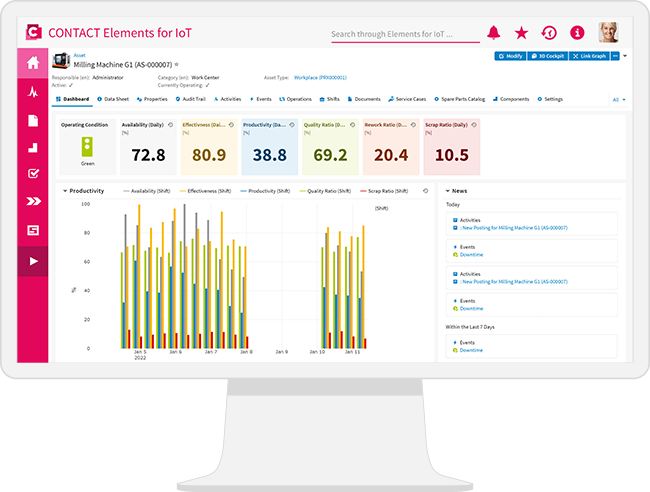Viewport: 650px width, 492px height.
Task: Toggle favorite star next to Milling Machine G1
Action: 177,64
